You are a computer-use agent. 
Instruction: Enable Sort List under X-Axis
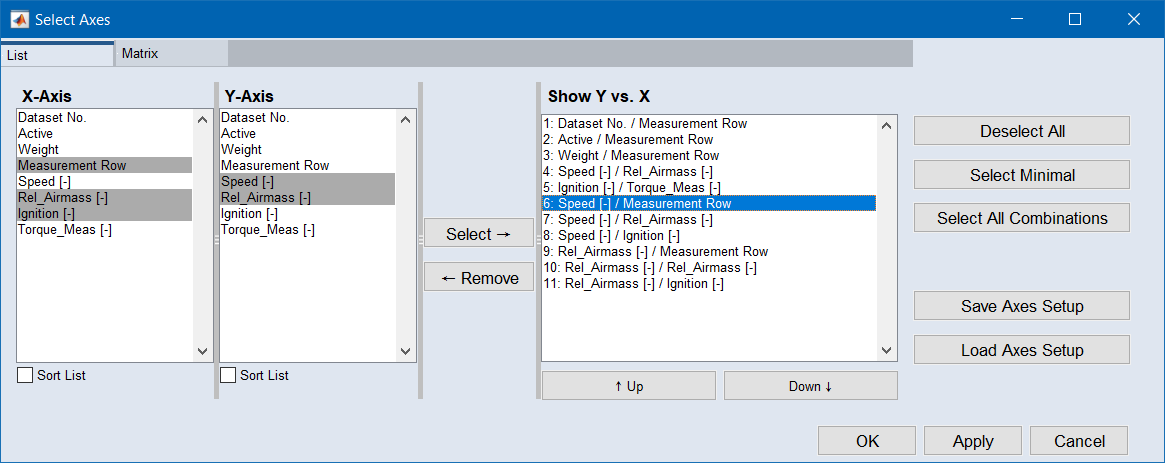[26, 375]
